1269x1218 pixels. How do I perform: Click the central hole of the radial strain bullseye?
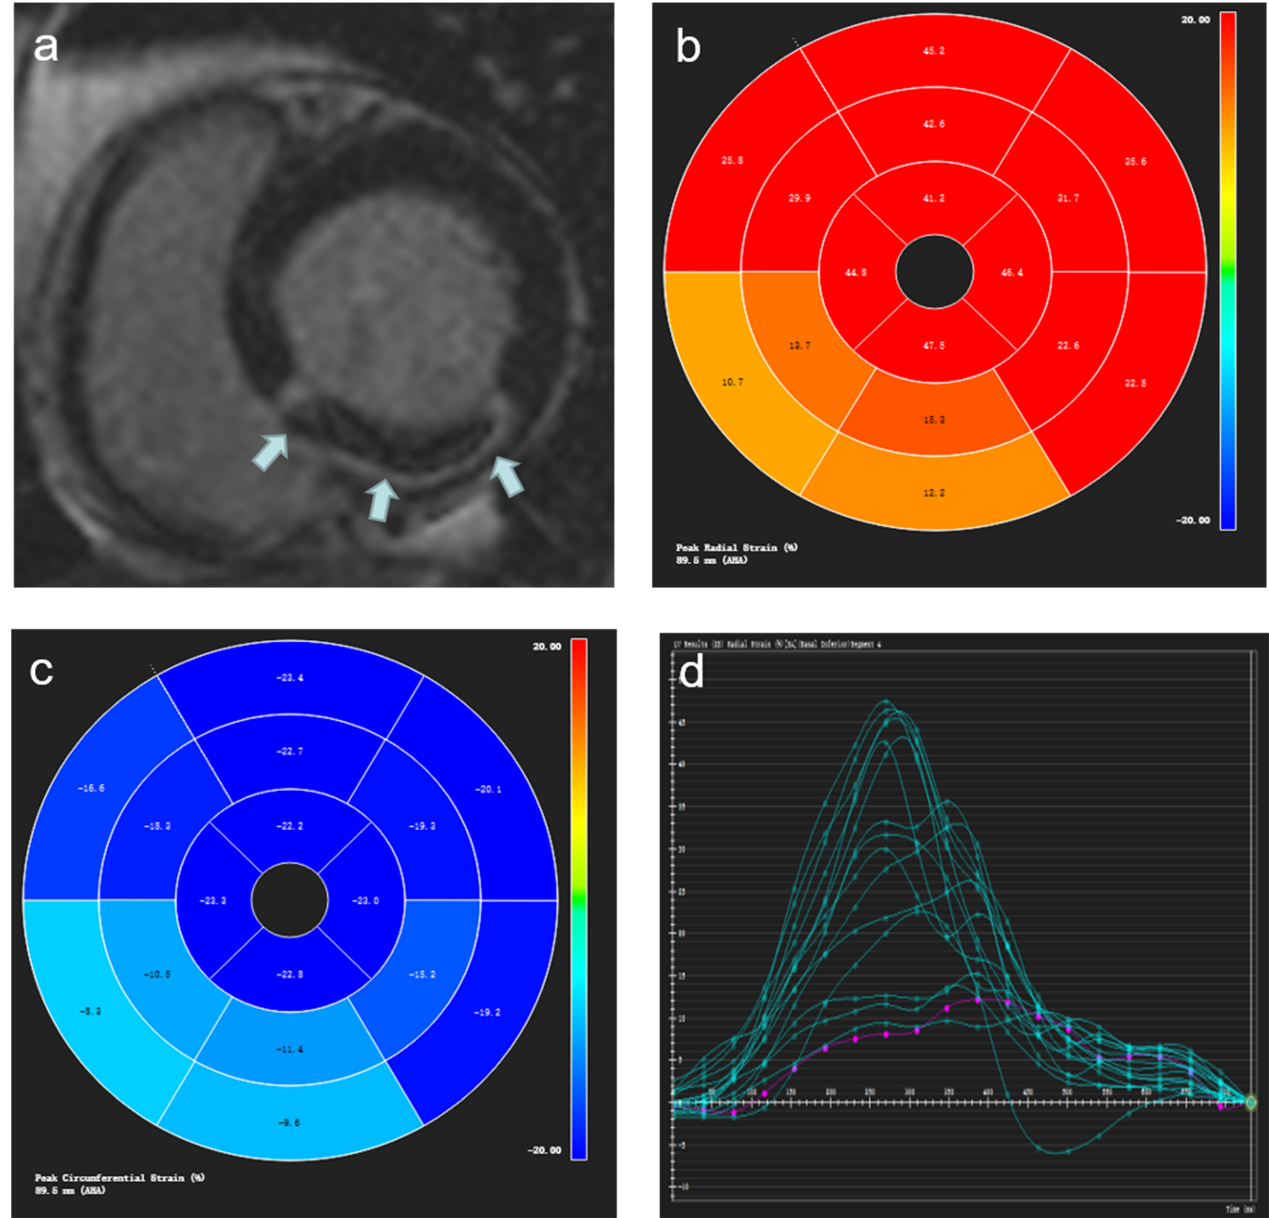934,272
